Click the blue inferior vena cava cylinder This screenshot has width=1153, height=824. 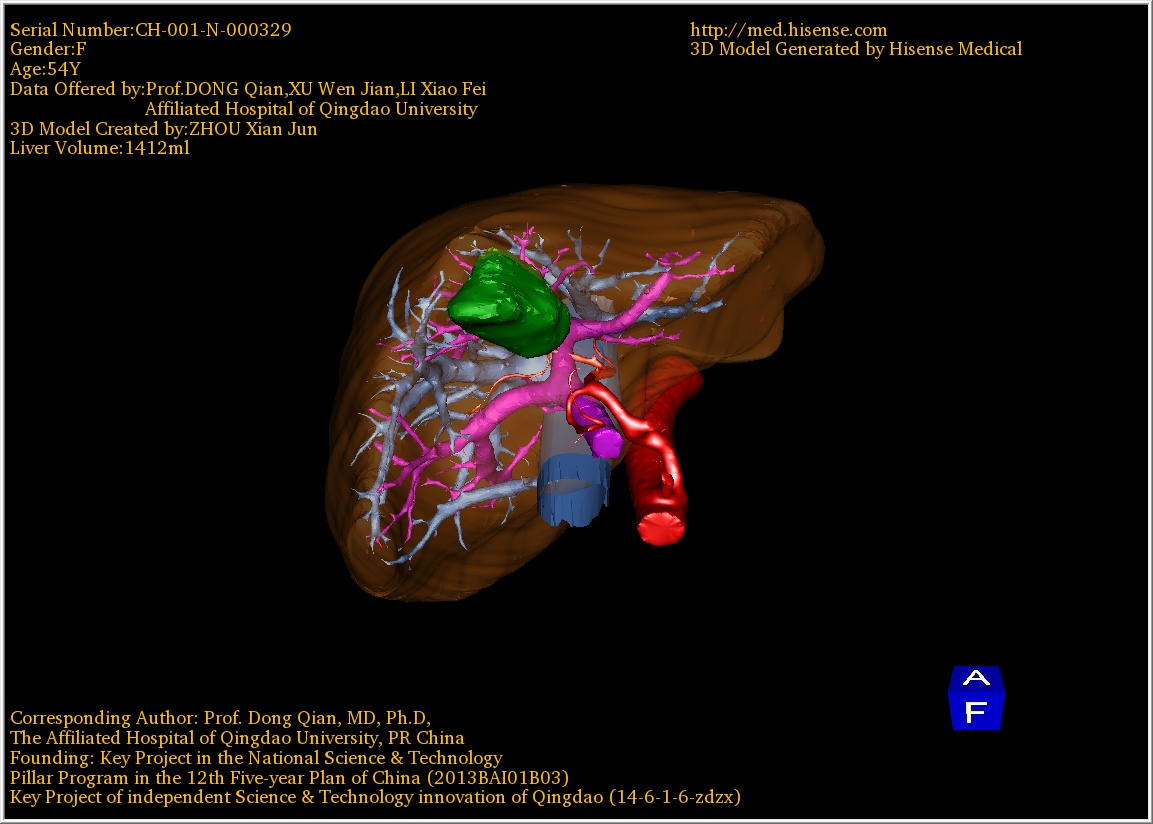pos(574,490)
